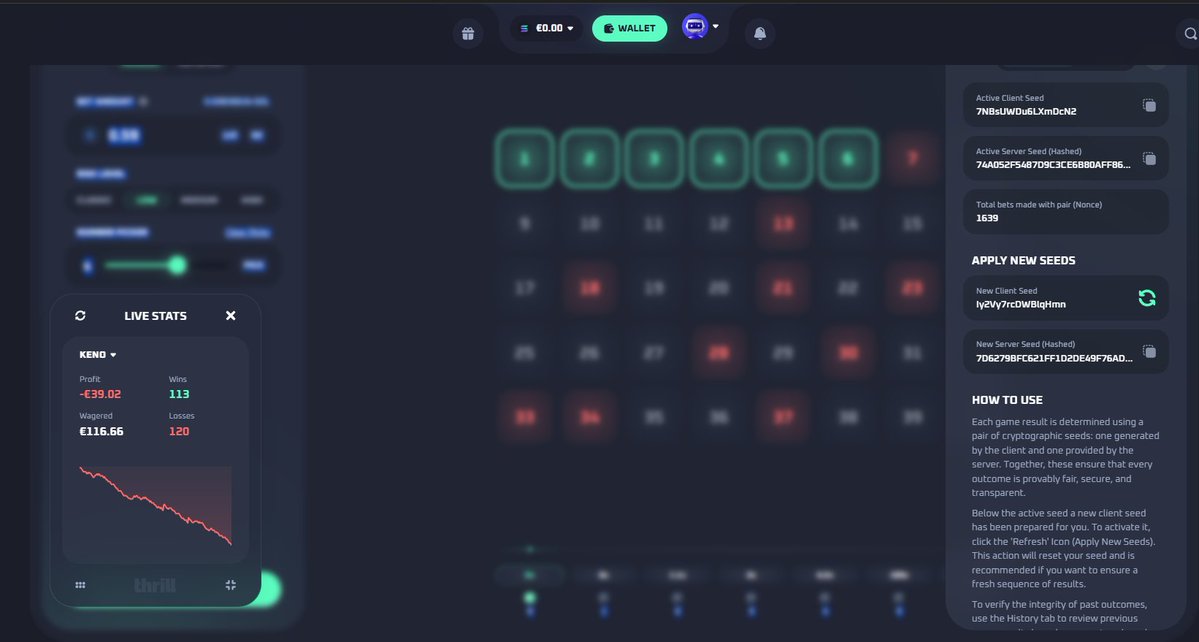Image resolution: width=1199 pixels, height=642 pixels.
Task: Open the notifications bell
Action: (x=760, y=34)
